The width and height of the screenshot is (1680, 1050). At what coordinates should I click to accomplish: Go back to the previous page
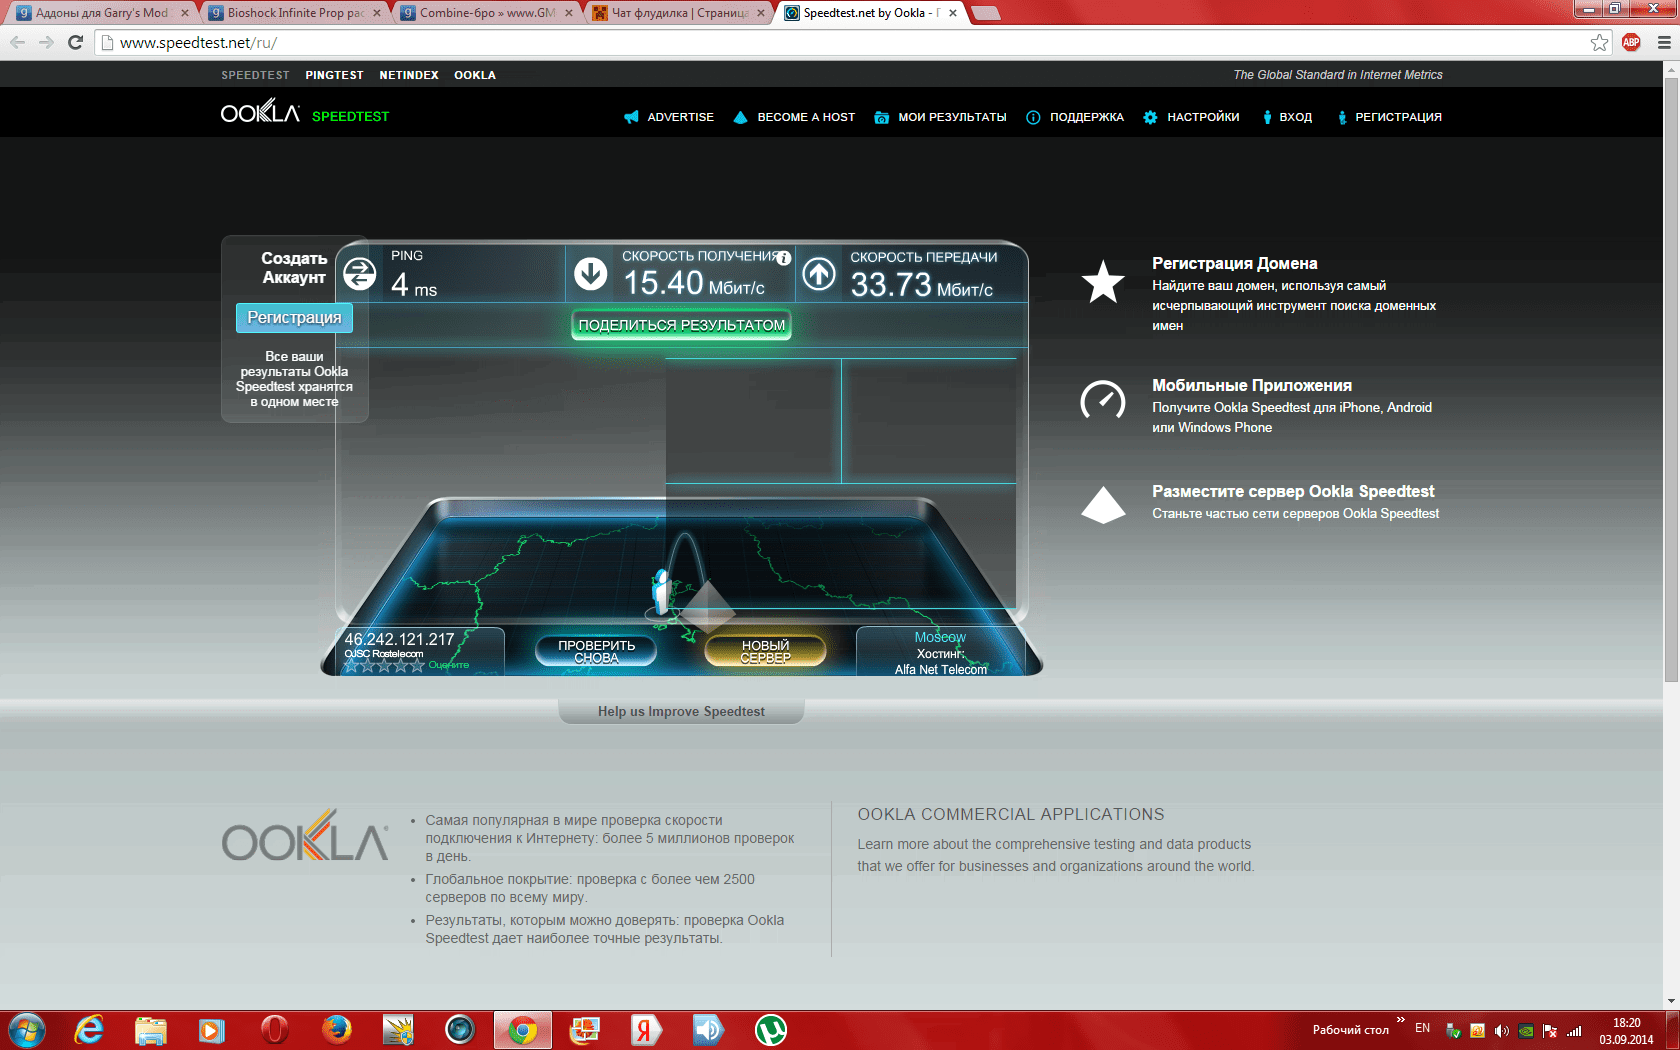coord(17,42)
